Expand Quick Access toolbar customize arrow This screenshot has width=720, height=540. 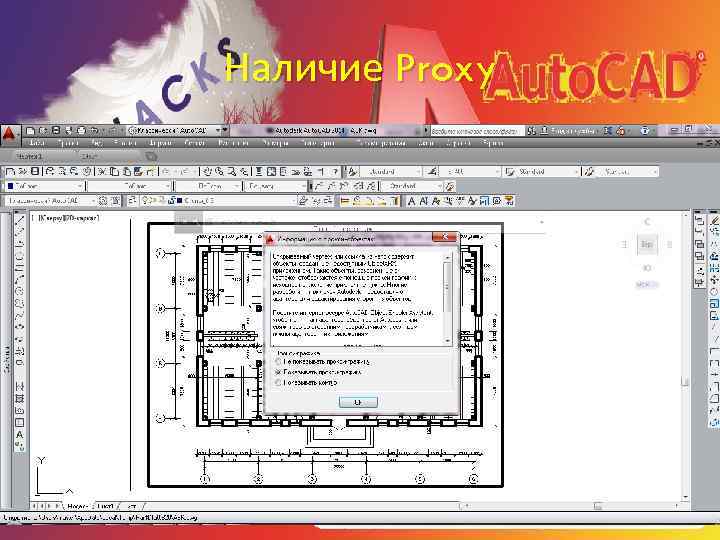click(225, 131)
